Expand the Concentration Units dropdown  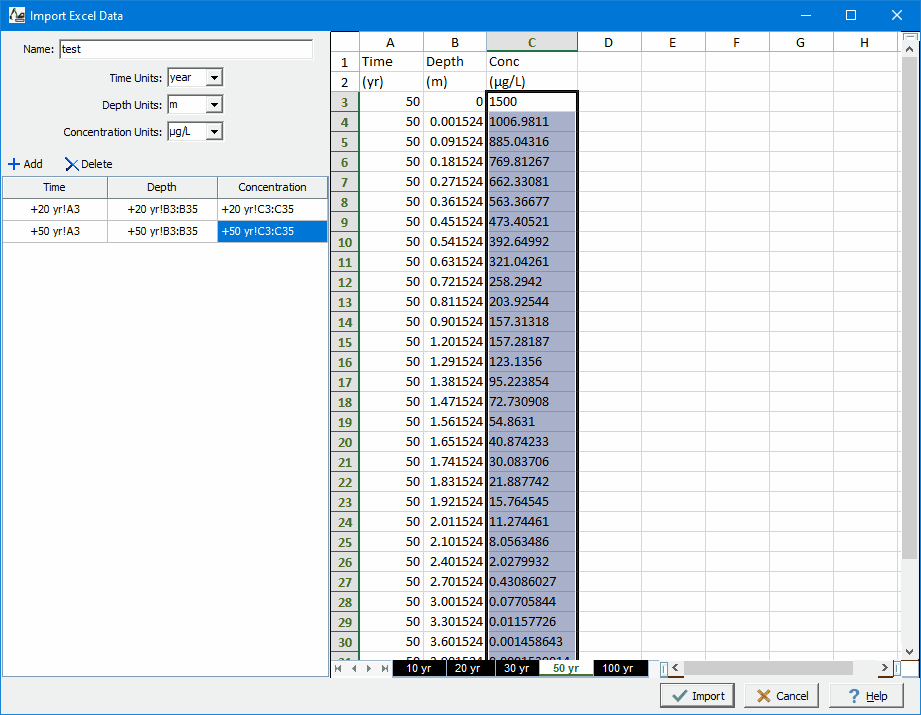[x=214, y=132]
